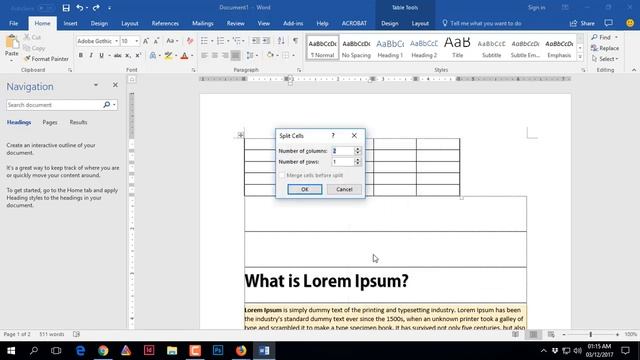Click the Share button
This screenshot has width=640, height=360.
tap(582, 23)
